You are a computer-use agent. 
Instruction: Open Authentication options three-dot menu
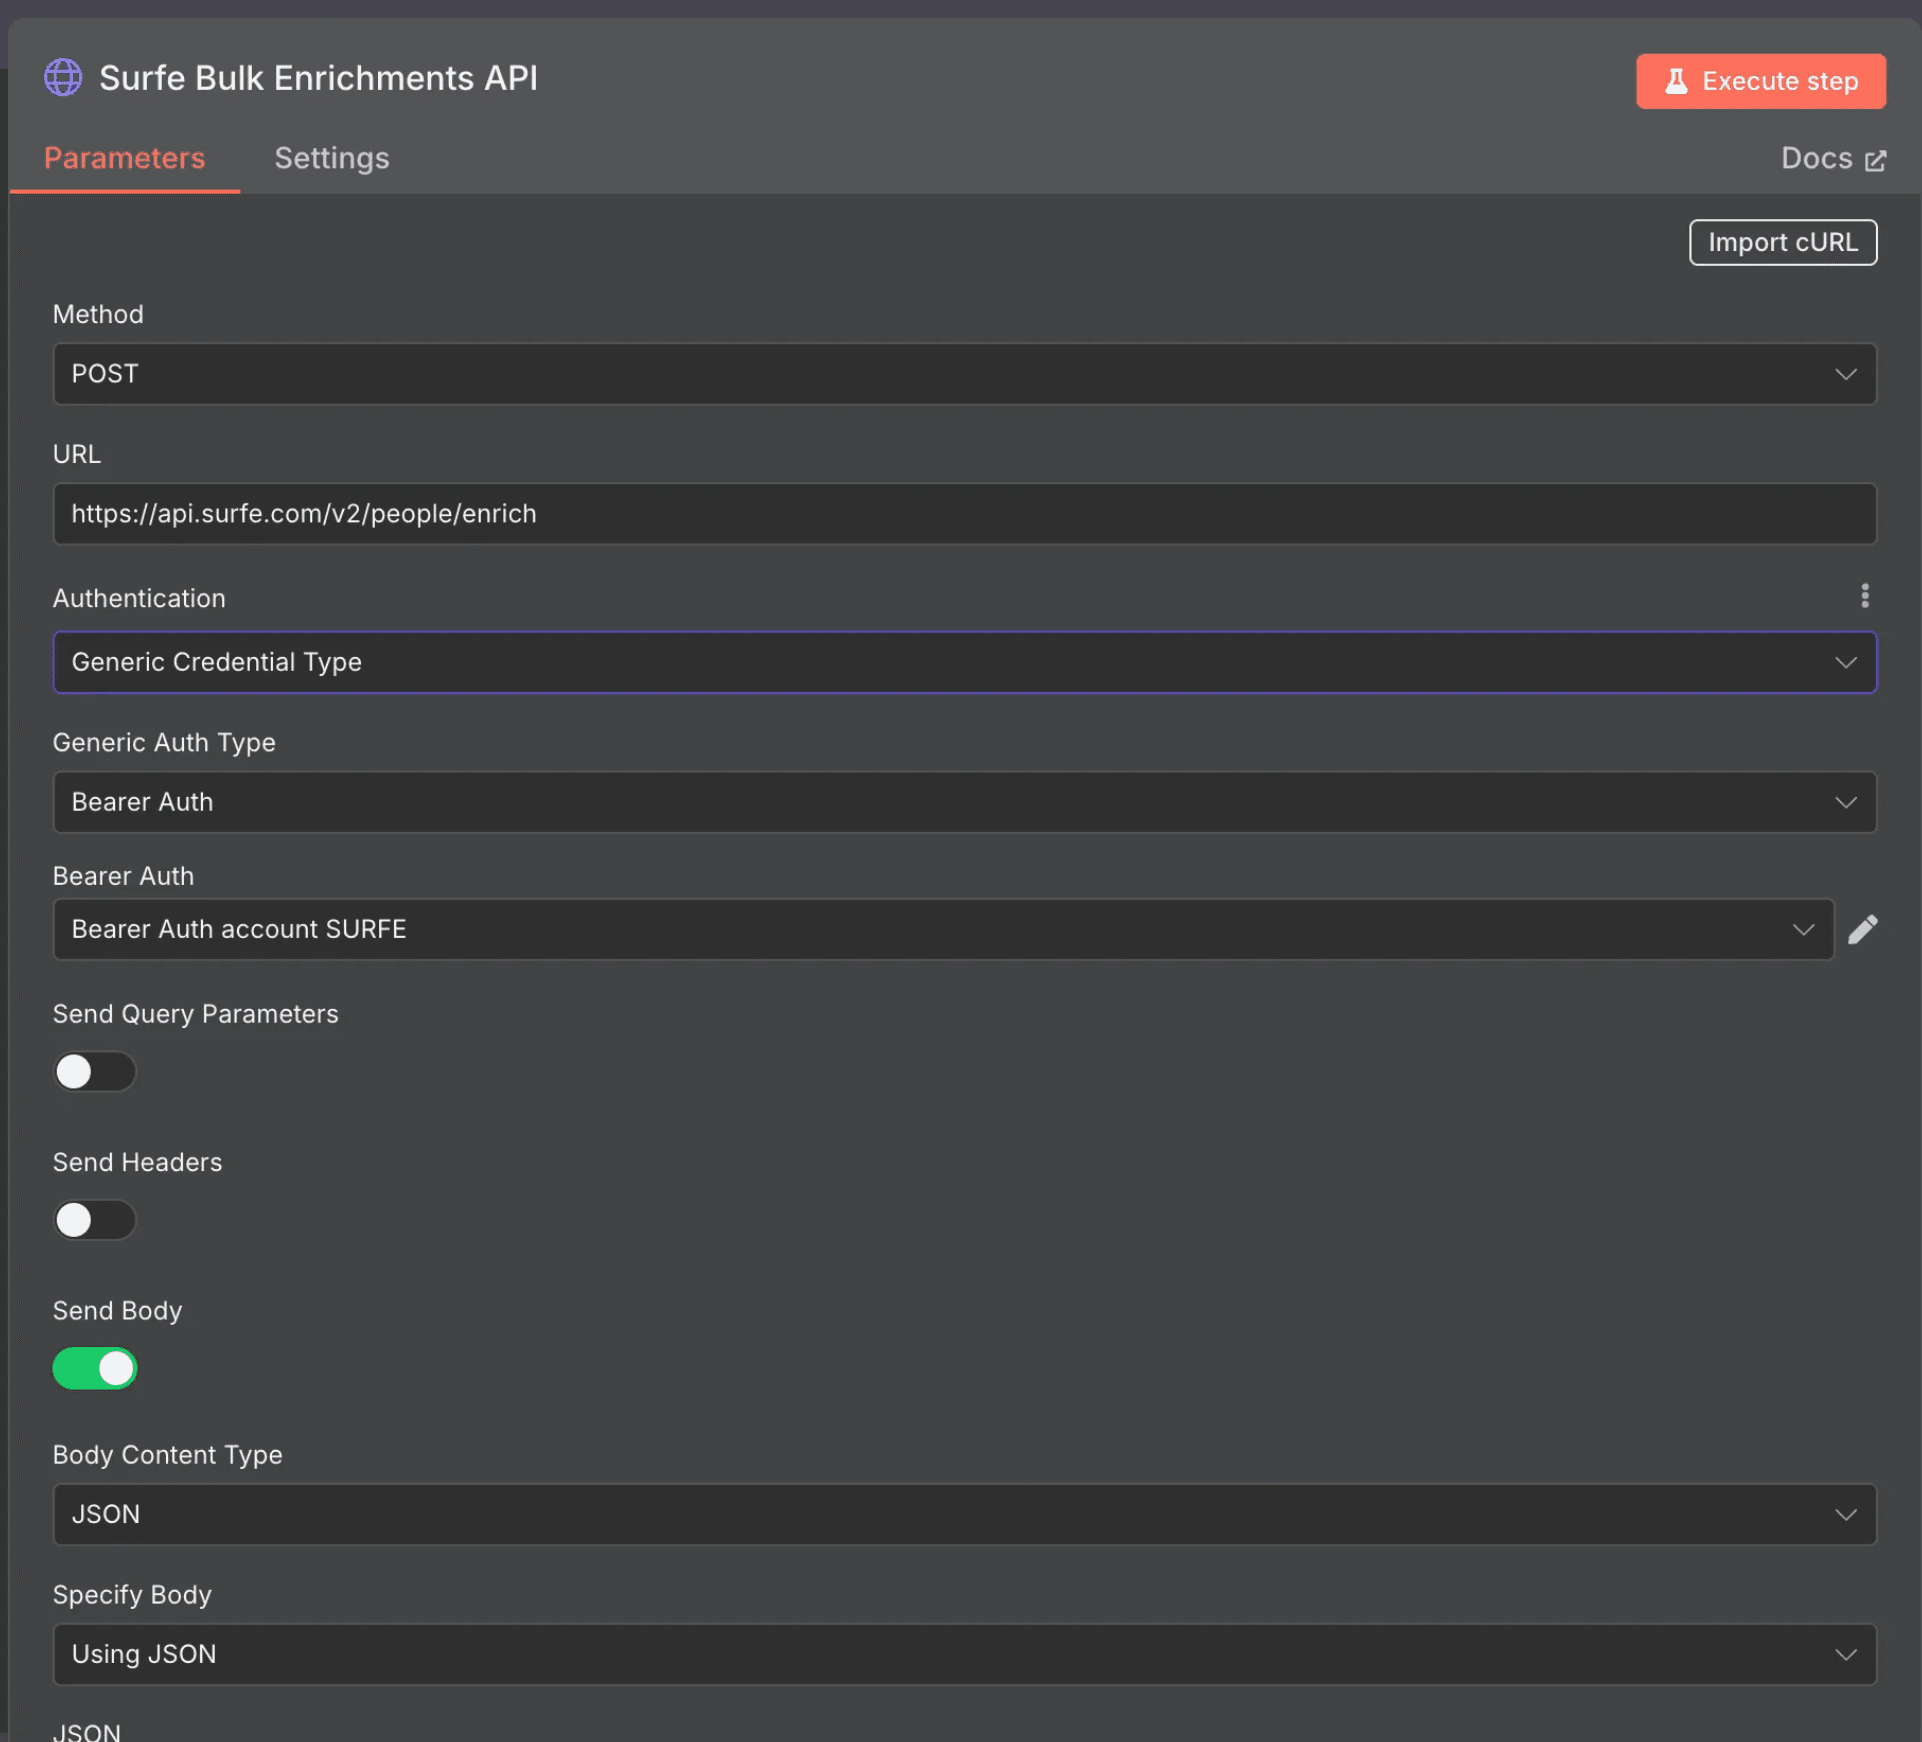point(1864,596)
